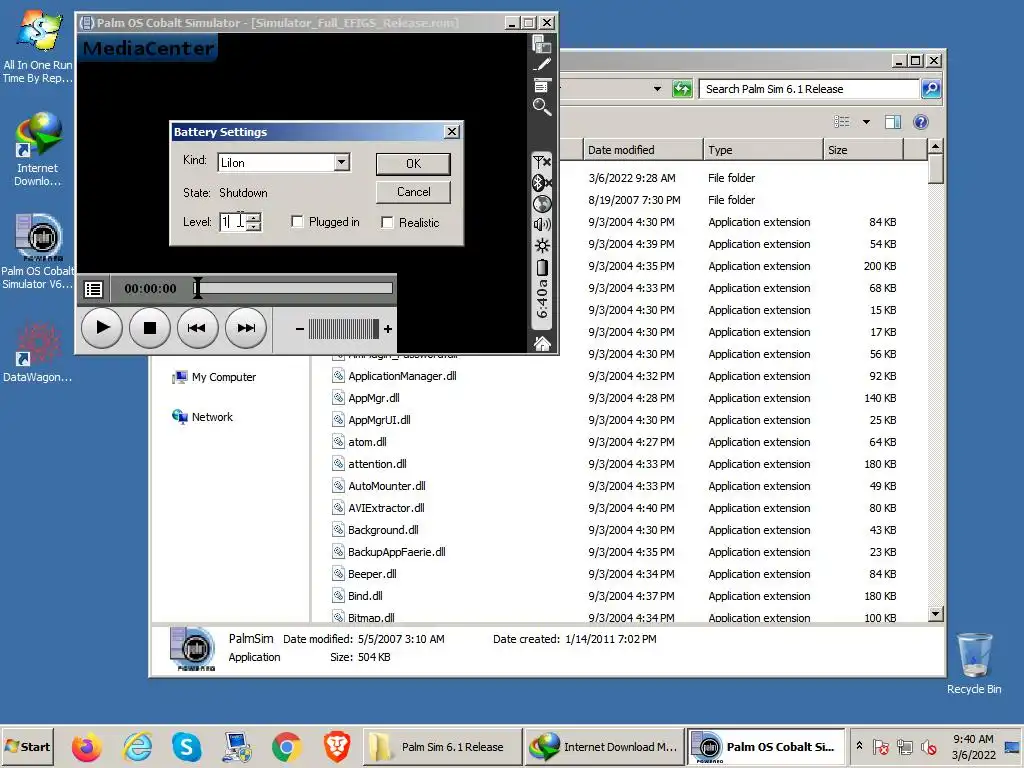Click the speaker volume status icon

coord(541,225)
